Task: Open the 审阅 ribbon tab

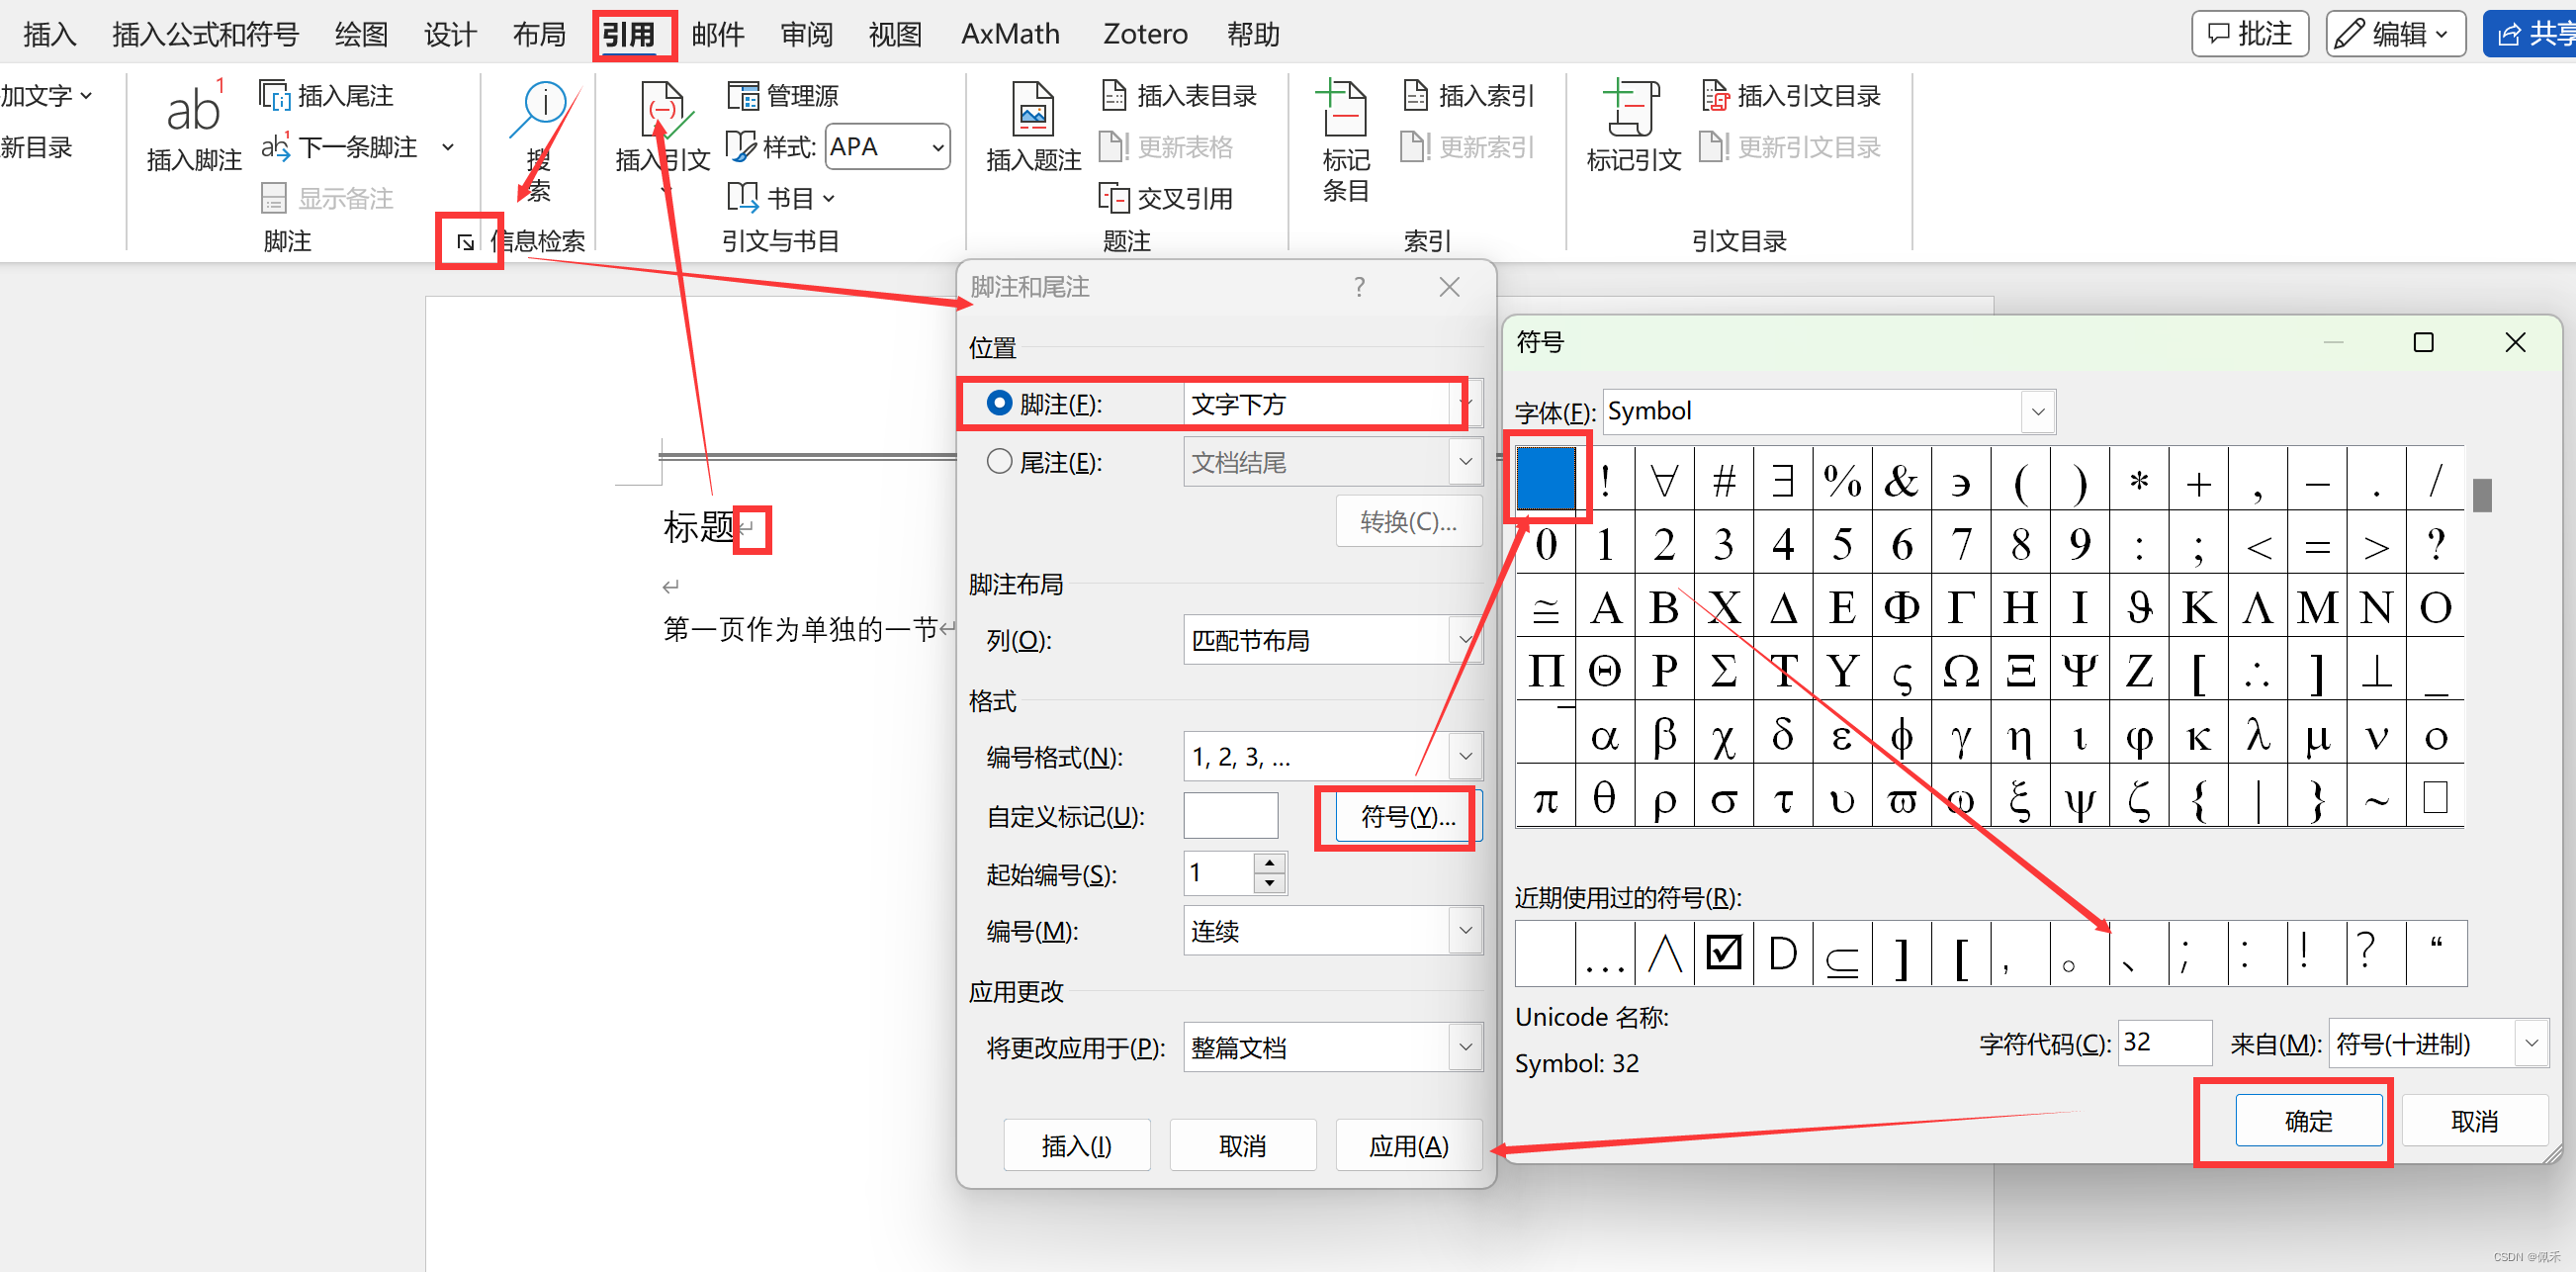Action: [x=806, y=35]
